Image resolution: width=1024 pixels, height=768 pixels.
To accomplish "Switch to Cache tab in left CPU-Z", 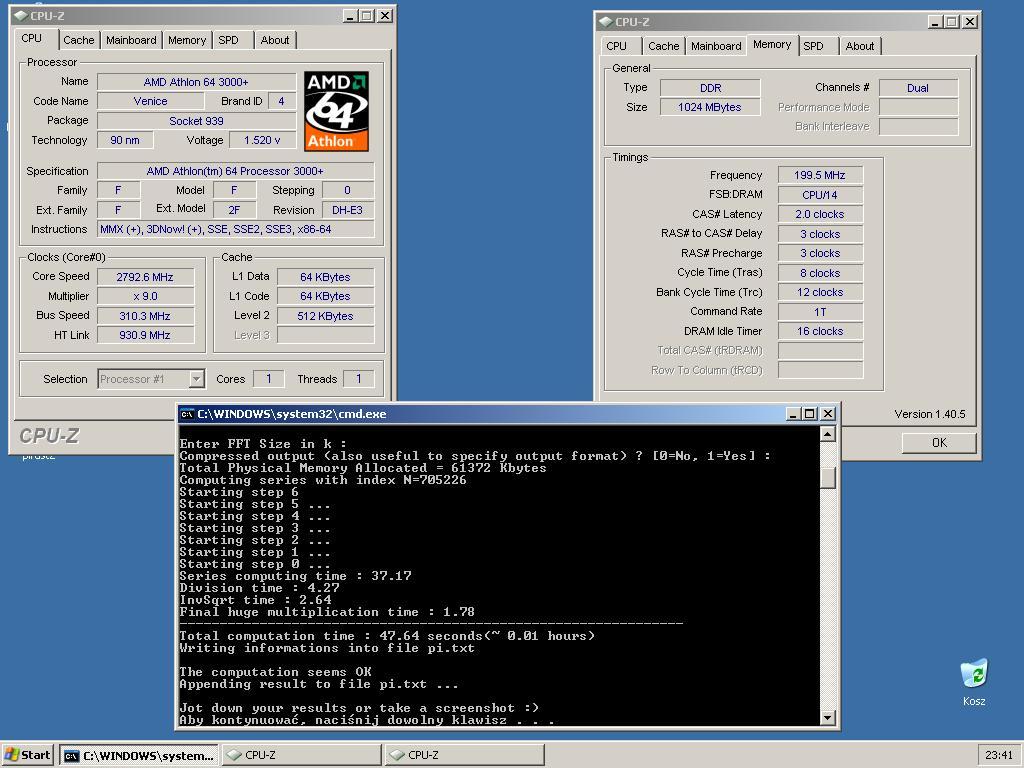I will (x=78, y=40).
